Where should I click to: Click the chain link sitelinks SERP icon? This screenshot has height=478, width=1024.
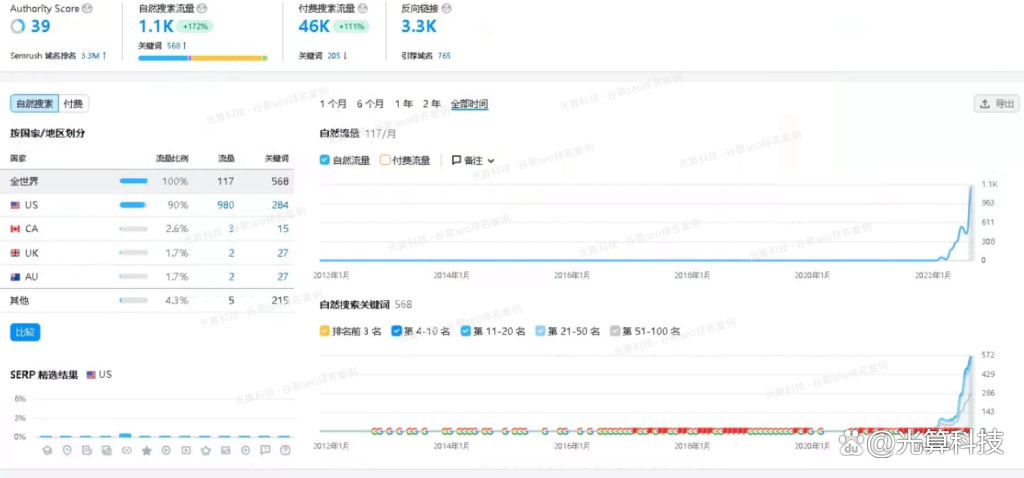click(126, 451)
